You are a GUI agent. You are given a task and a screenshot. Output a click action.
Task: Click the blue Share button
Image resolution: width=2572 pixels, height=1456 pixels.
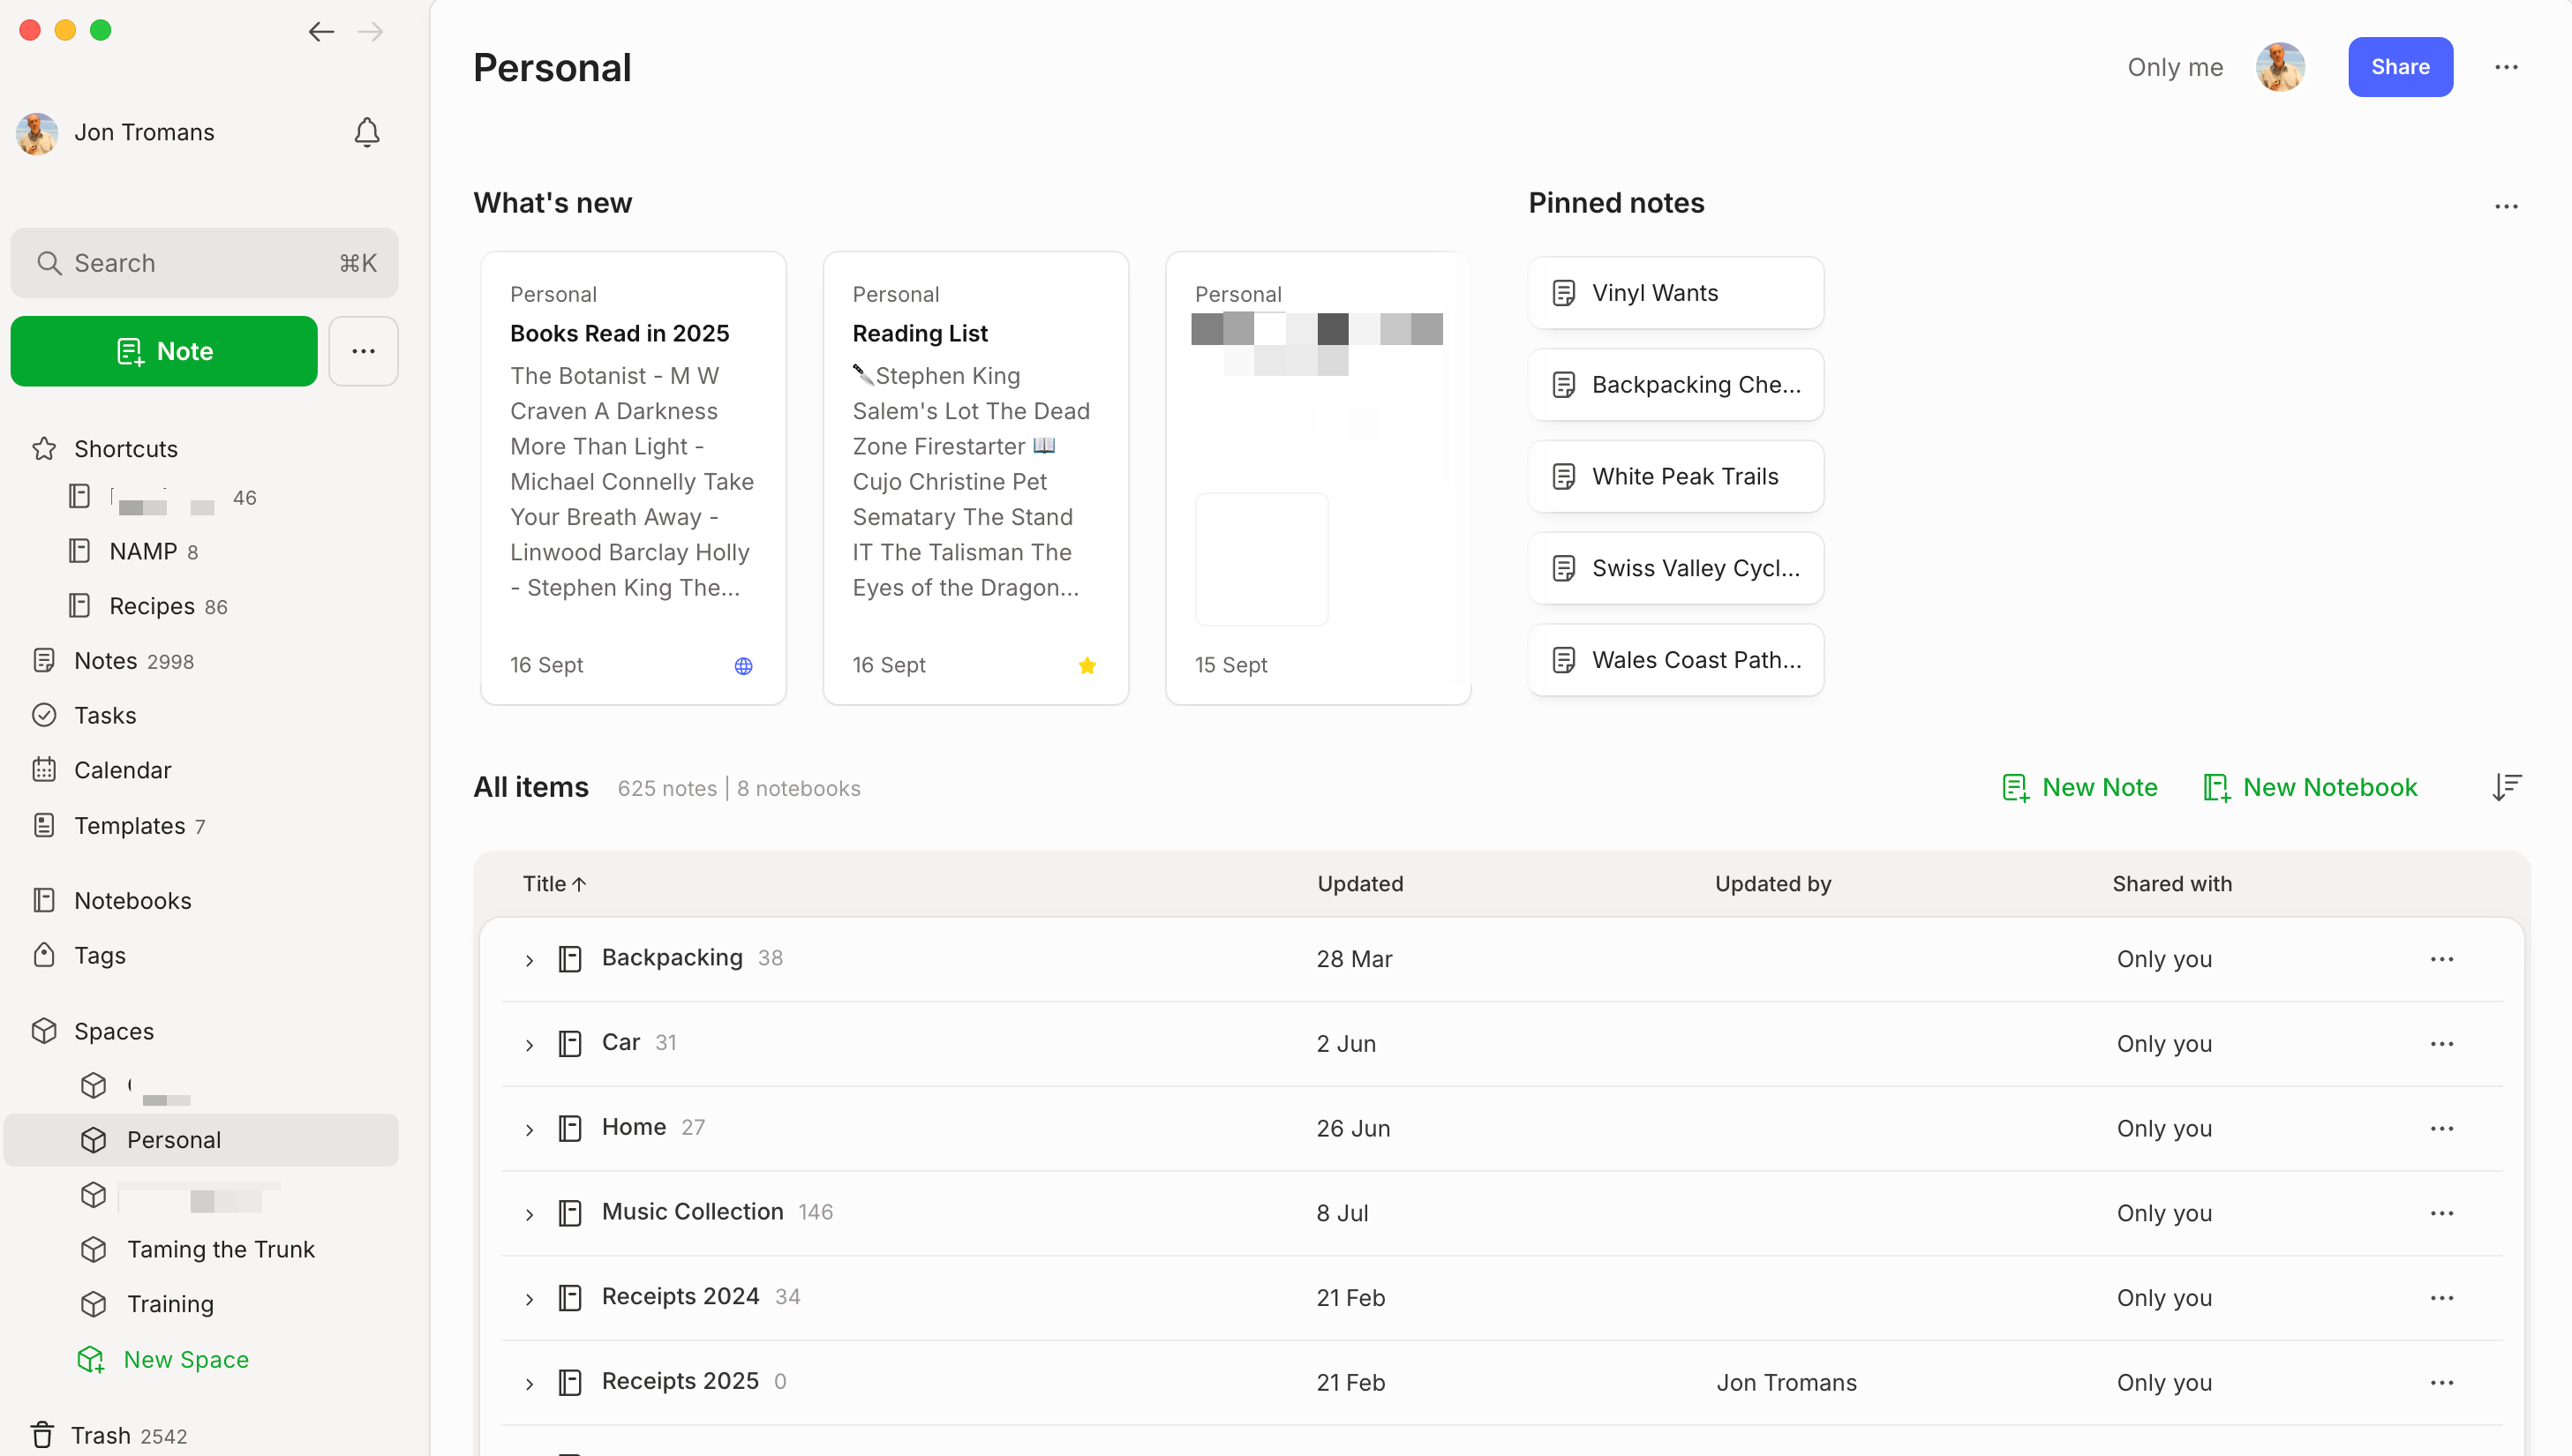pos(2399,67)
